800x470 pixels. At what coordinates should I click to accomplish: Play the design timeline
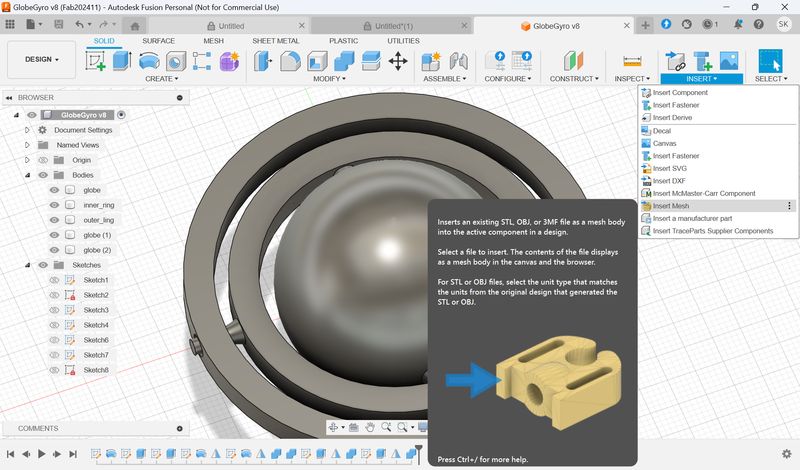42,454
